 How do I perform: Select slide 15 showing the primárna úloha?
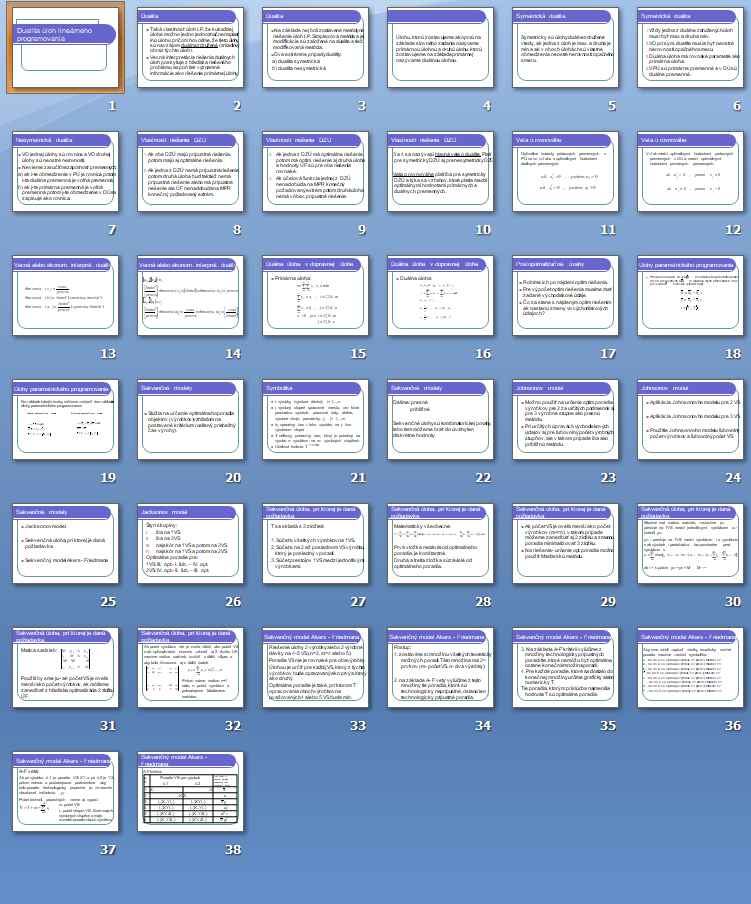pyautogui.click(x=314, y=295)
